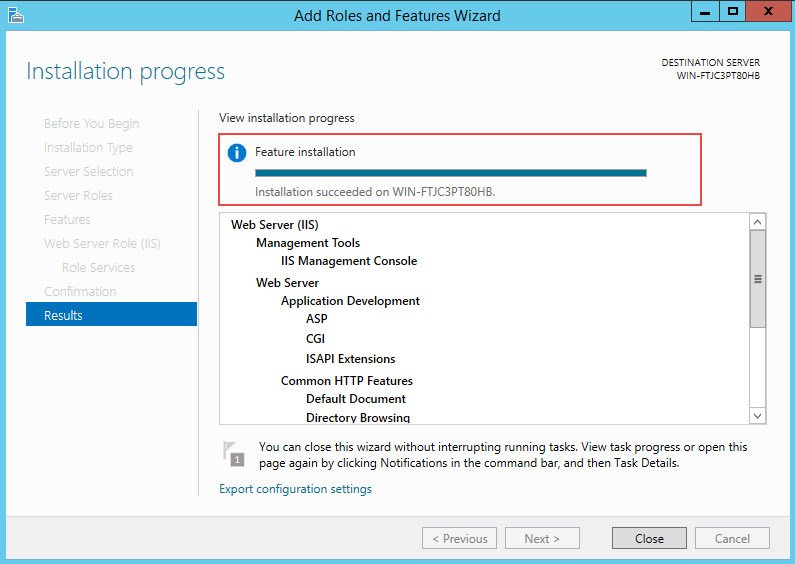Select the Results step in sidebar
The height and width of the screenshot is (564, 795).
tap(111, 315)
